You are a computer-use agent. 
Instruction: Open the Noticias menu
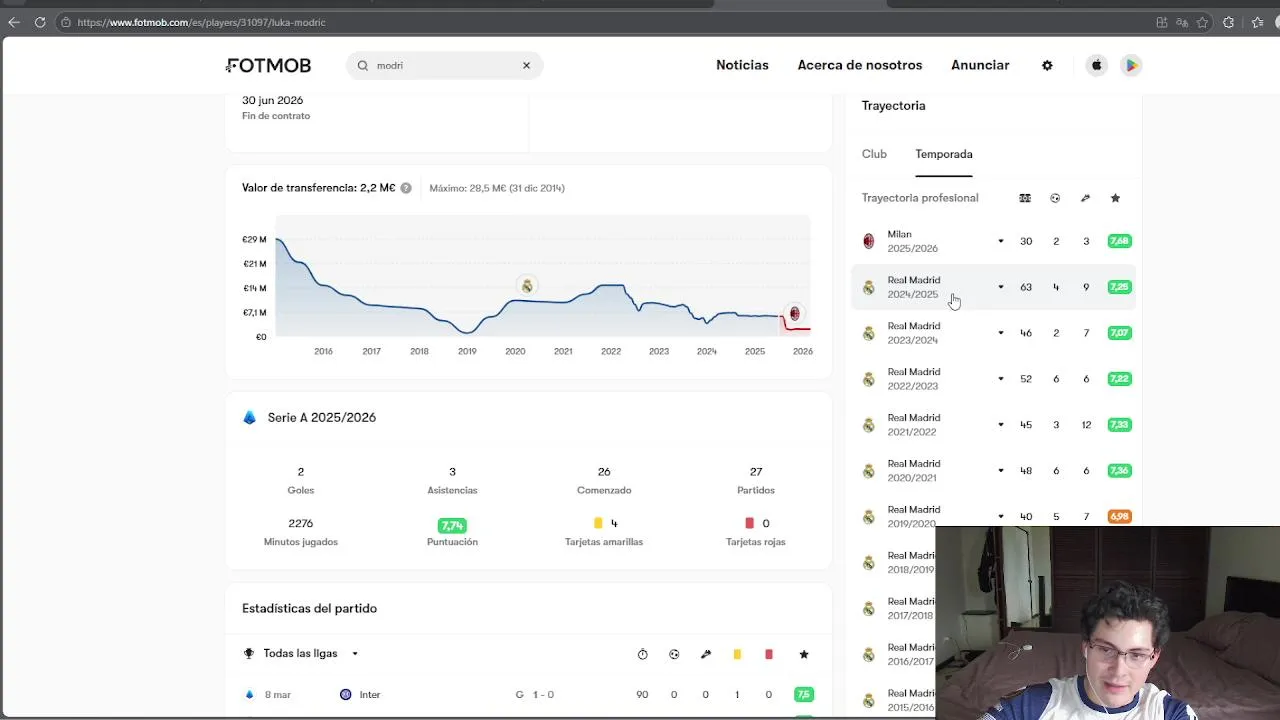[x=742, y=65]
